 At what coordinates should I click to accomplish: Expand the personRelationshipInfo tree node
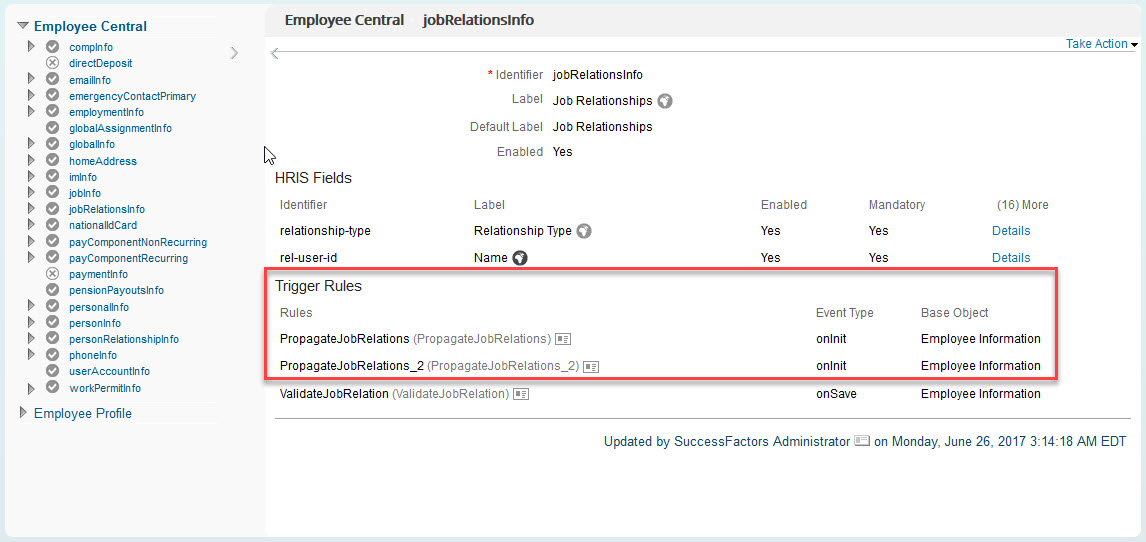coord(31,338)
